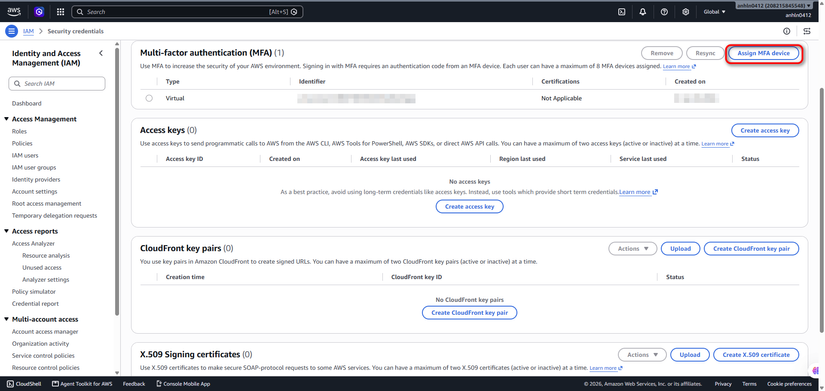Open Agent Toolkit for AWS in footer
Image resolution: width=825 pixels, height=391 pixels.
point(82,384)
